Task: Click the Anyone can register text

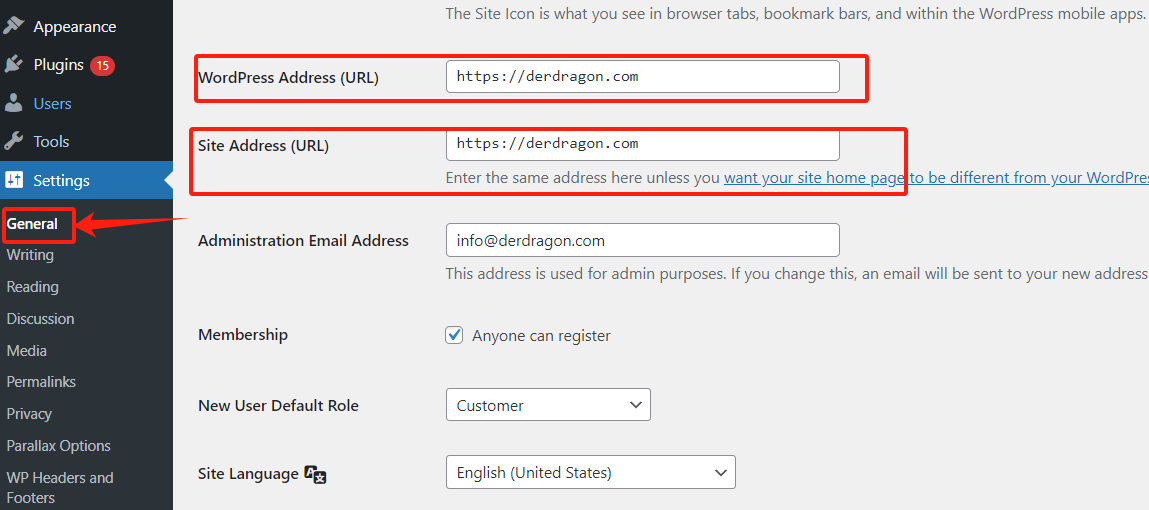Action: click(x=542, y=336)
